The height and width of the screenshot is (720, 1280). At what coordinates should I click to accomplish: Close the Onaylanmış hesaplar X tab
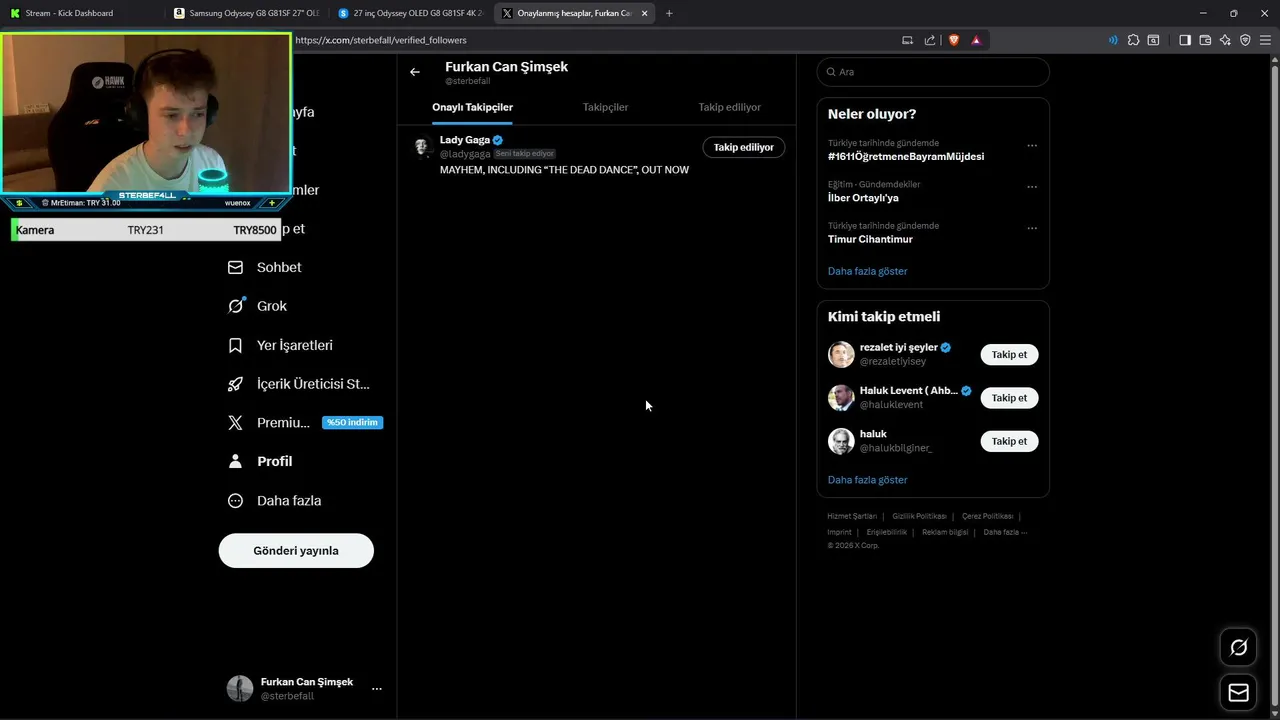[x=644, y=13]
